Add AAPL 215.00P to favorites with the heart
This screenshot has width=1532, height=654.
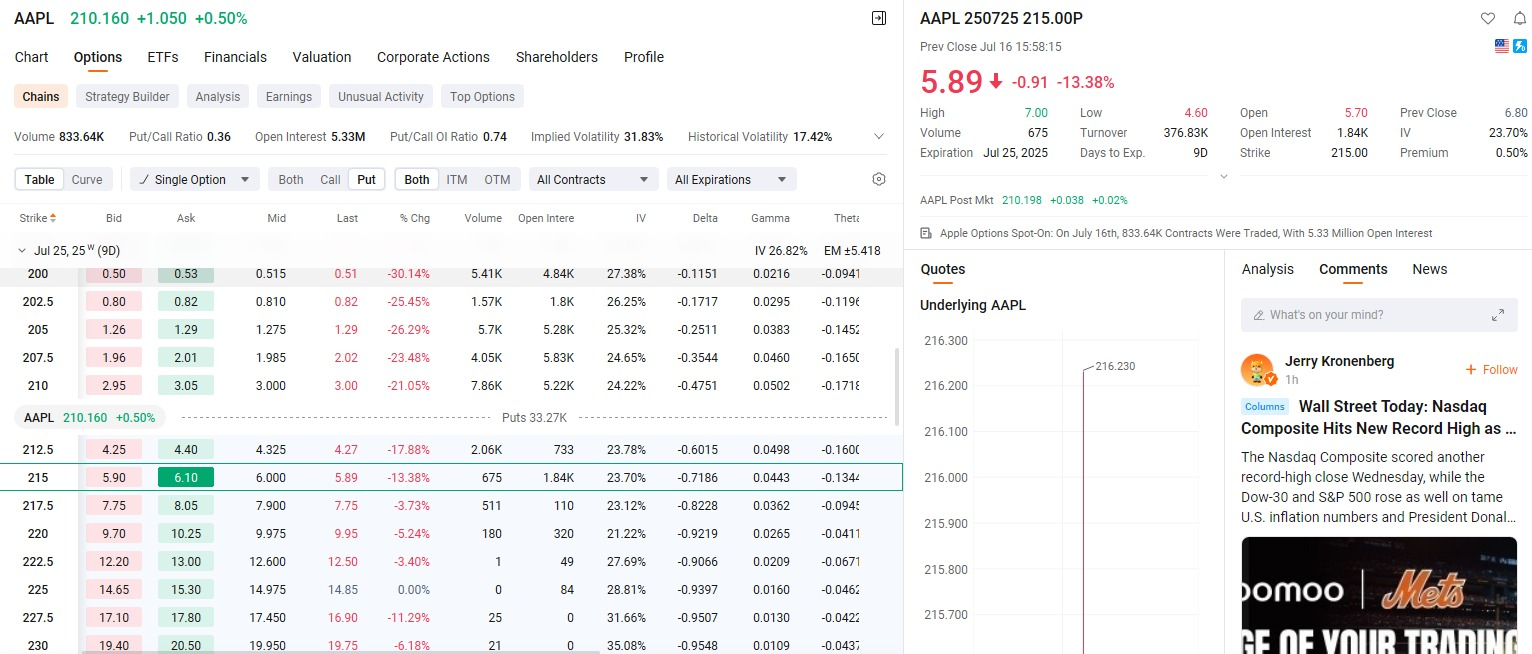tap(1488, 18)
